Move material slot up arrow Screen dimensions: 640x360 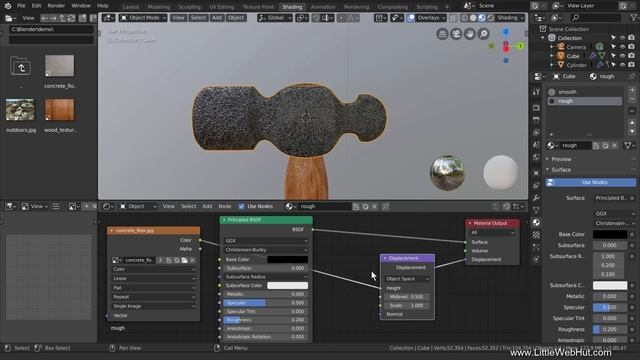(632, 122)
